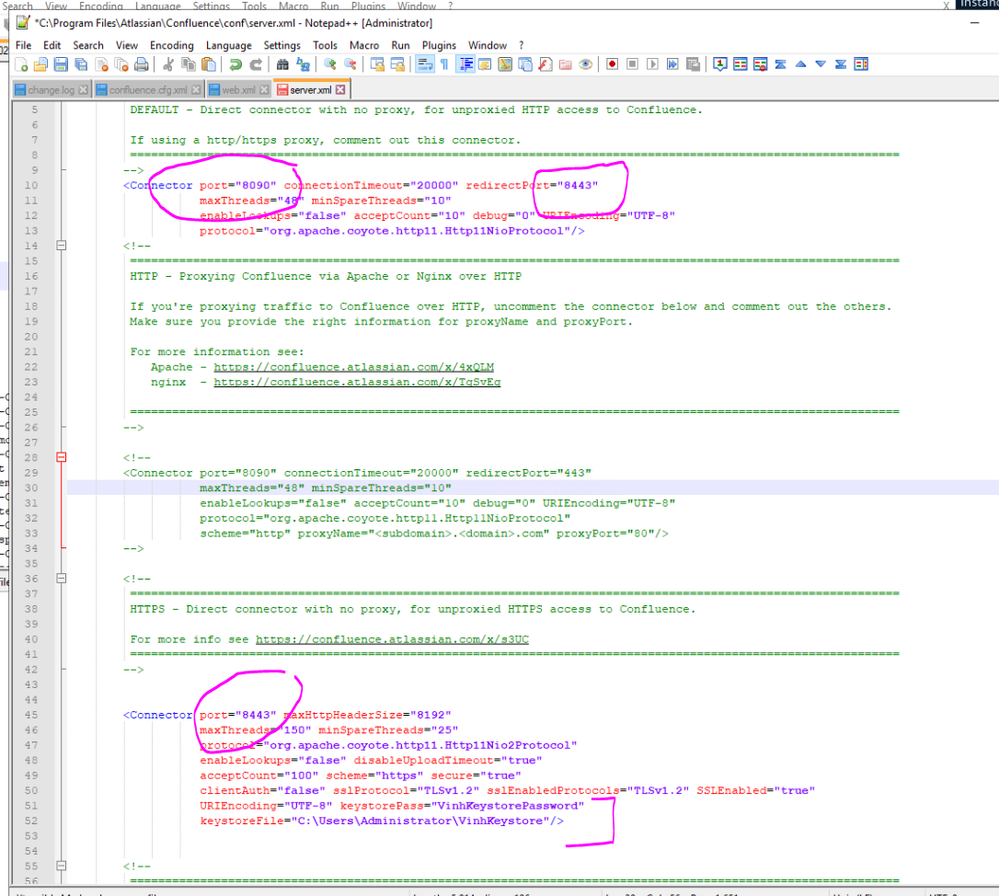This screenshot has width=999, height=896.
Task: Start macro recording with red dot icon
Action: click(612, 64)
